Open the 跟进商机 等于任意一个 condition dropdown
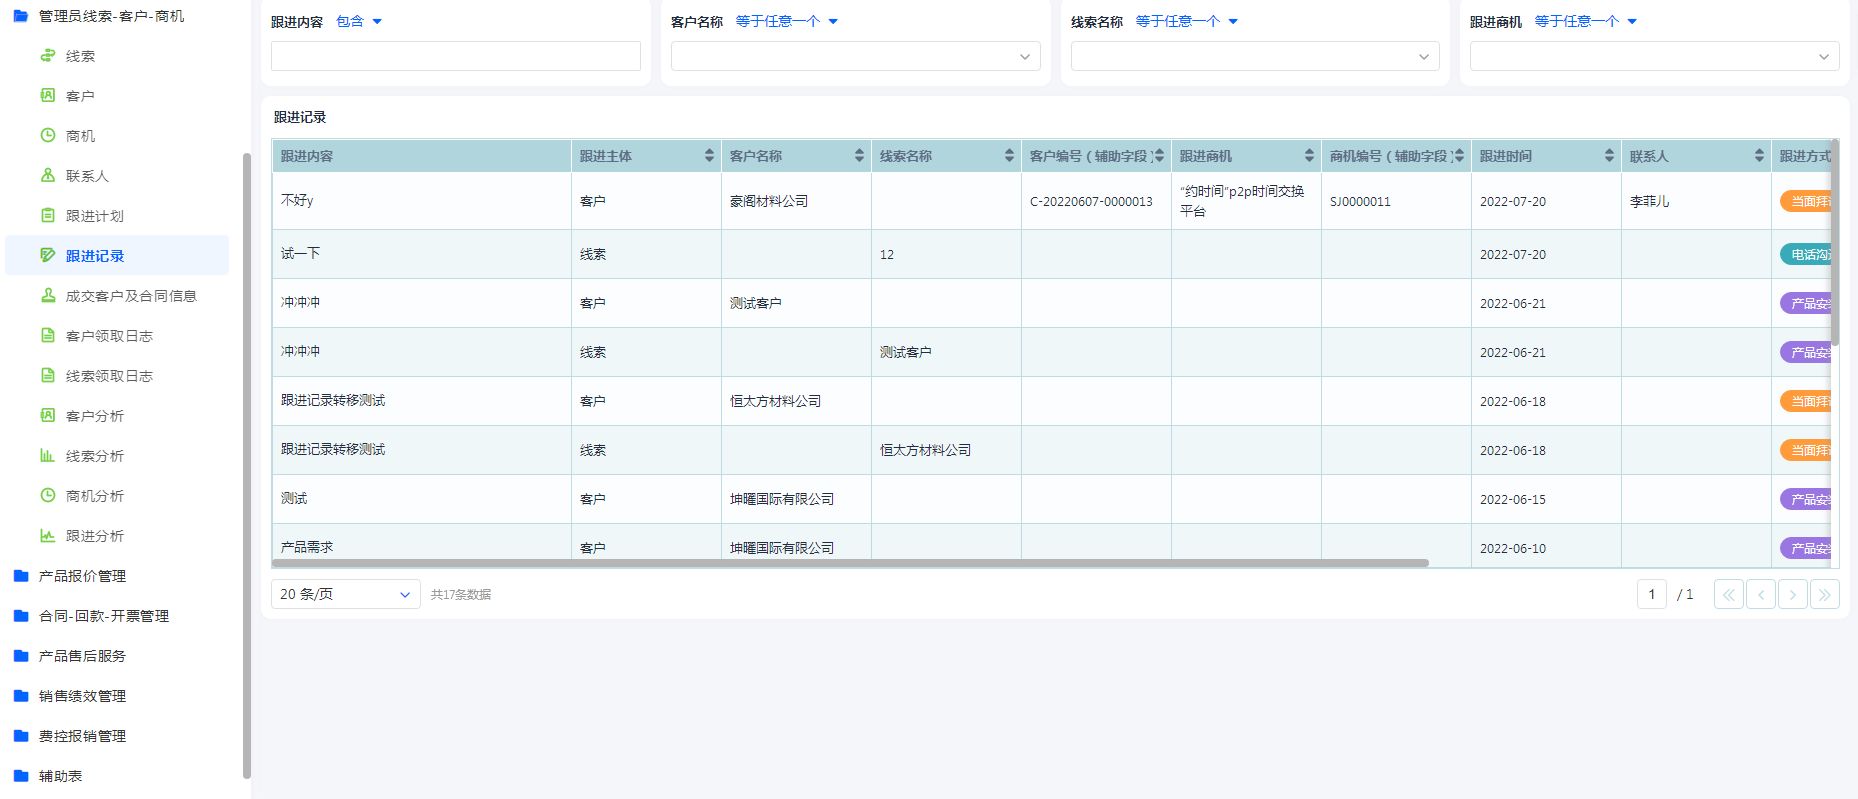 click(1586, 22)
